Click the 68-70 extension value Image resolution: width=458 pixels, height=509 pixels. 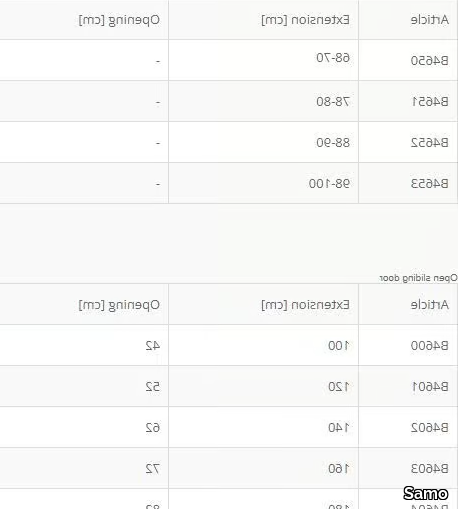(333, 58)
